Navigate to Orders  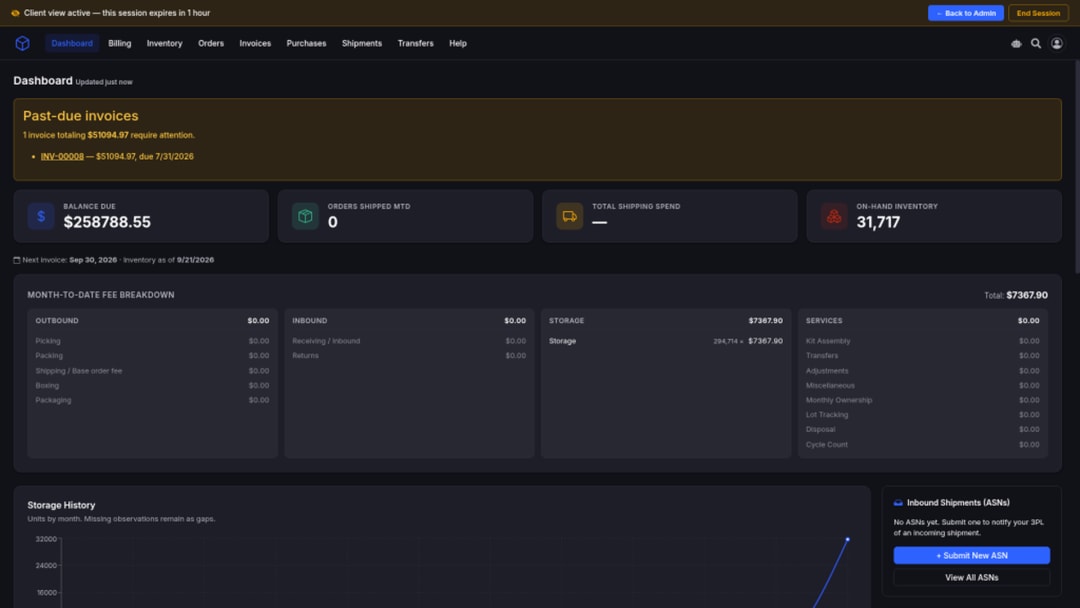tap(211, 43)
